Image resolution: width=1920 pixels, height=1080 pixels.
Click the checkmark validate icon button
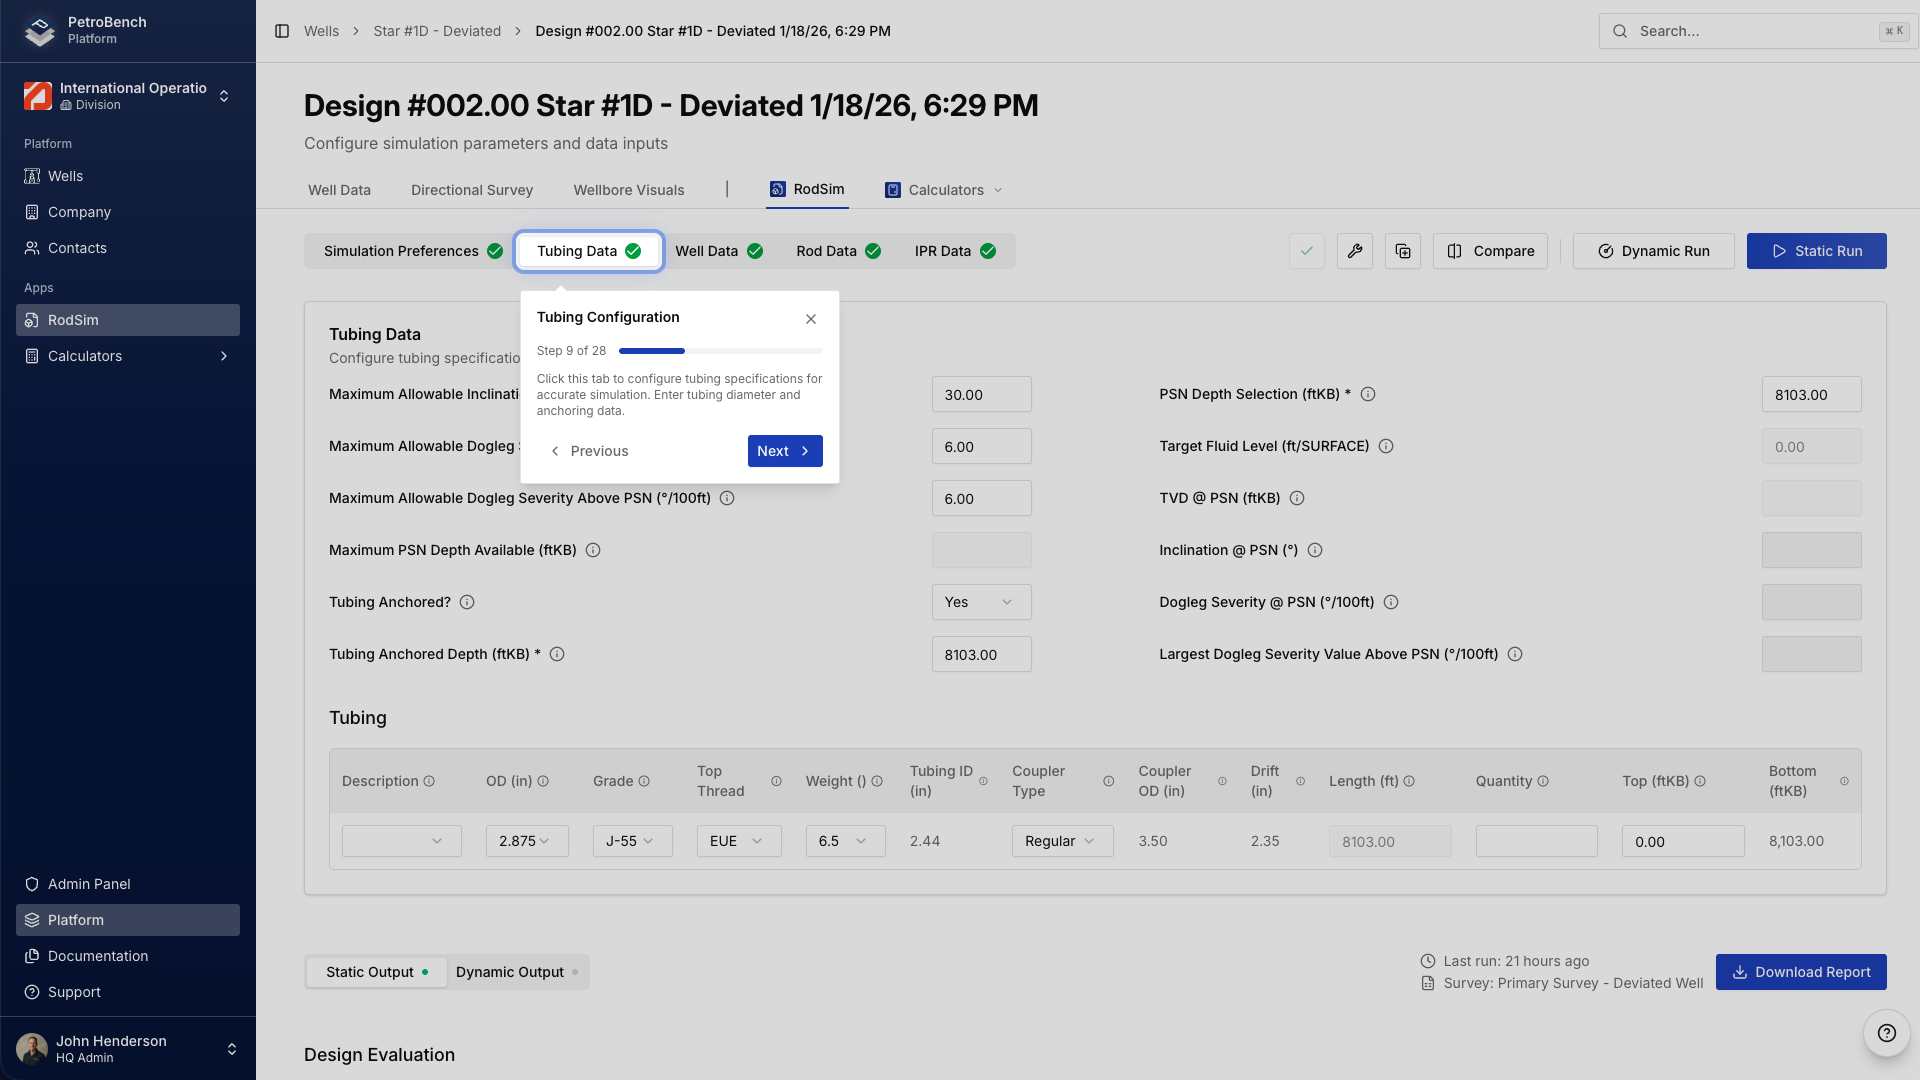1307,251
